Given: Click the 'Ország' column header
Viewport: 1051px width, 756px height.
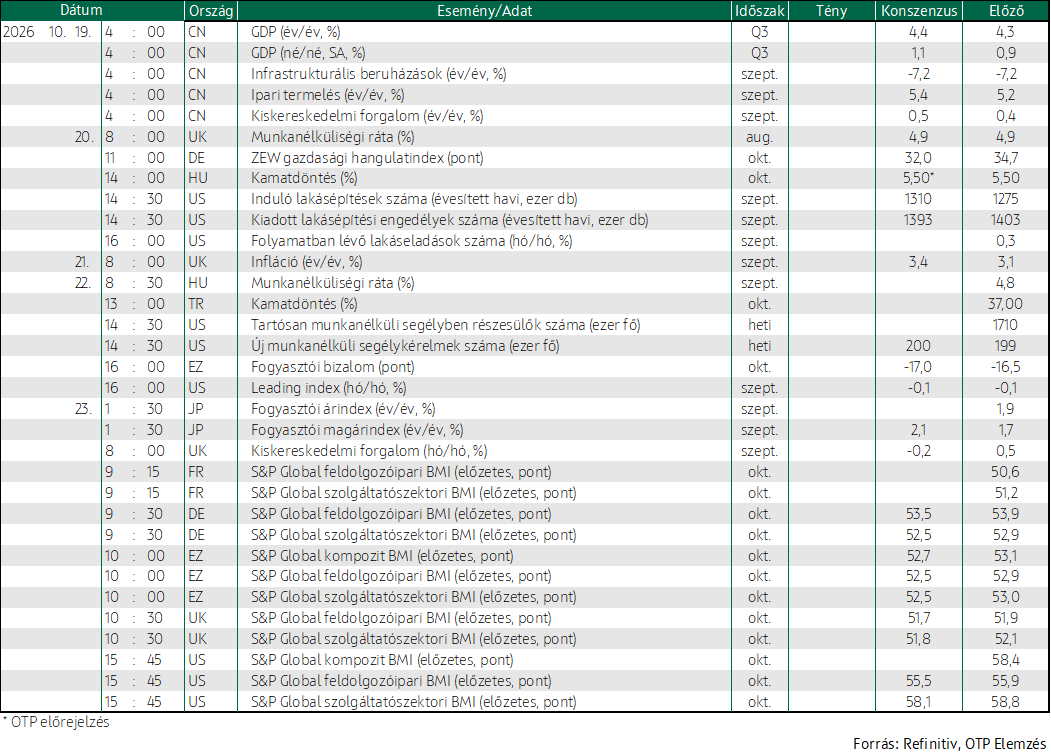Looking at the screenshot, I should click(210, 11).
